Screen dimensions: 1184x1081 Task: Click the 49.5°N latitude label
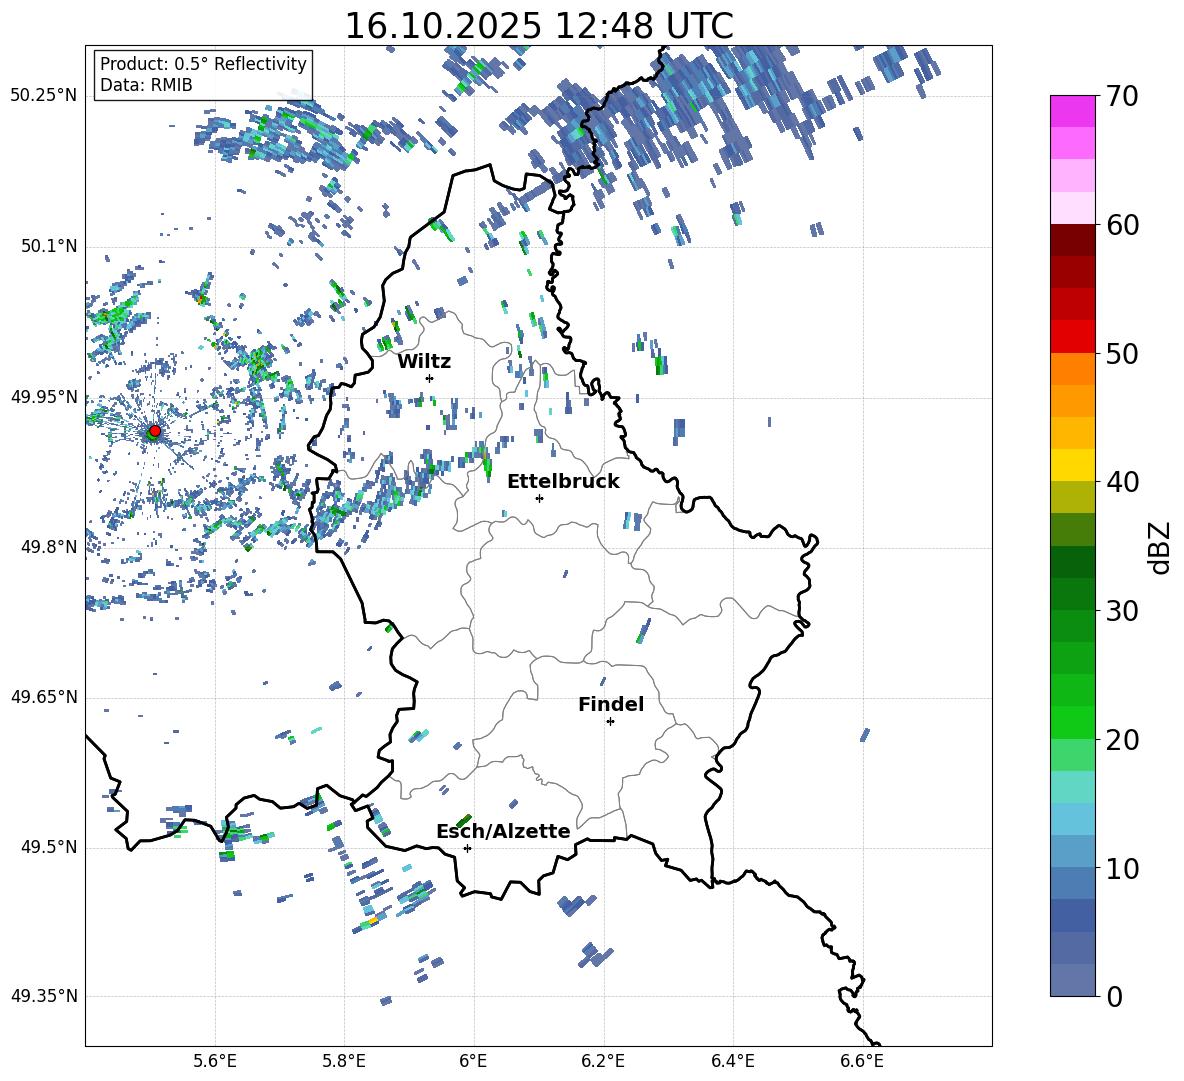(x=49, y=847)
